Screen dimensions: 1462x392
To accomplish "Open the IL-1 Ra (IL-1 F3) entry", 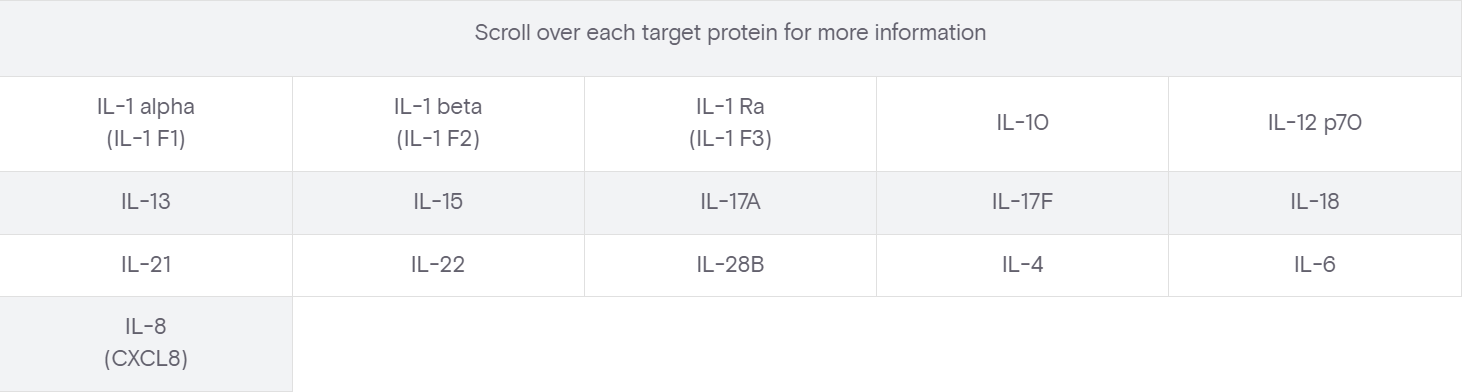I will point(730,123).
